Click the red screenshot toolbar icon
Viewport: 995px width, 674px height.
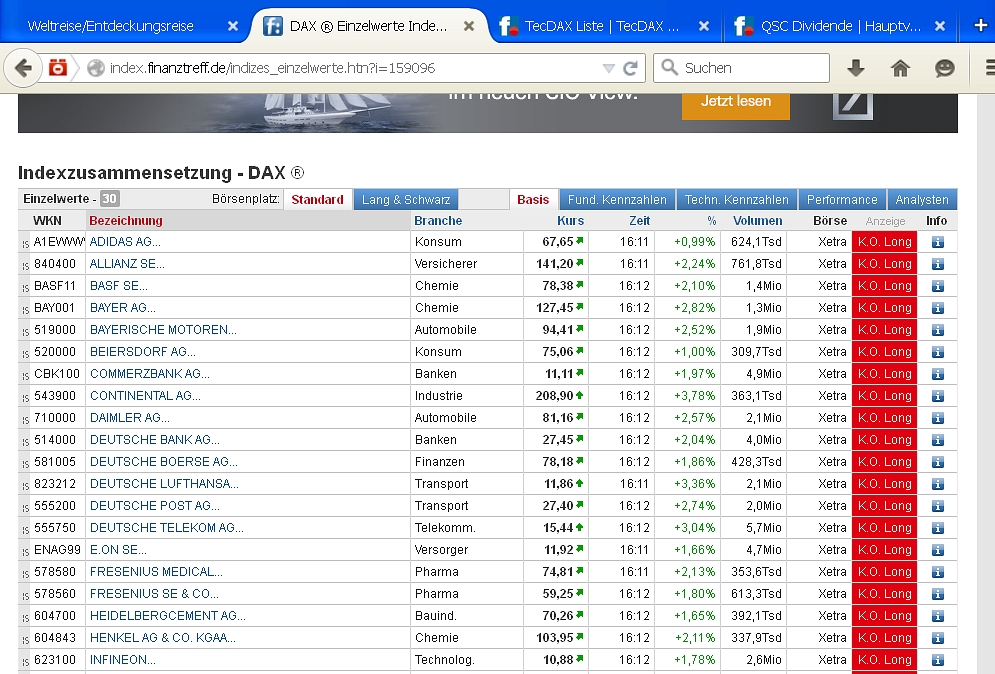pyautogui.click(x=58, y=67)
